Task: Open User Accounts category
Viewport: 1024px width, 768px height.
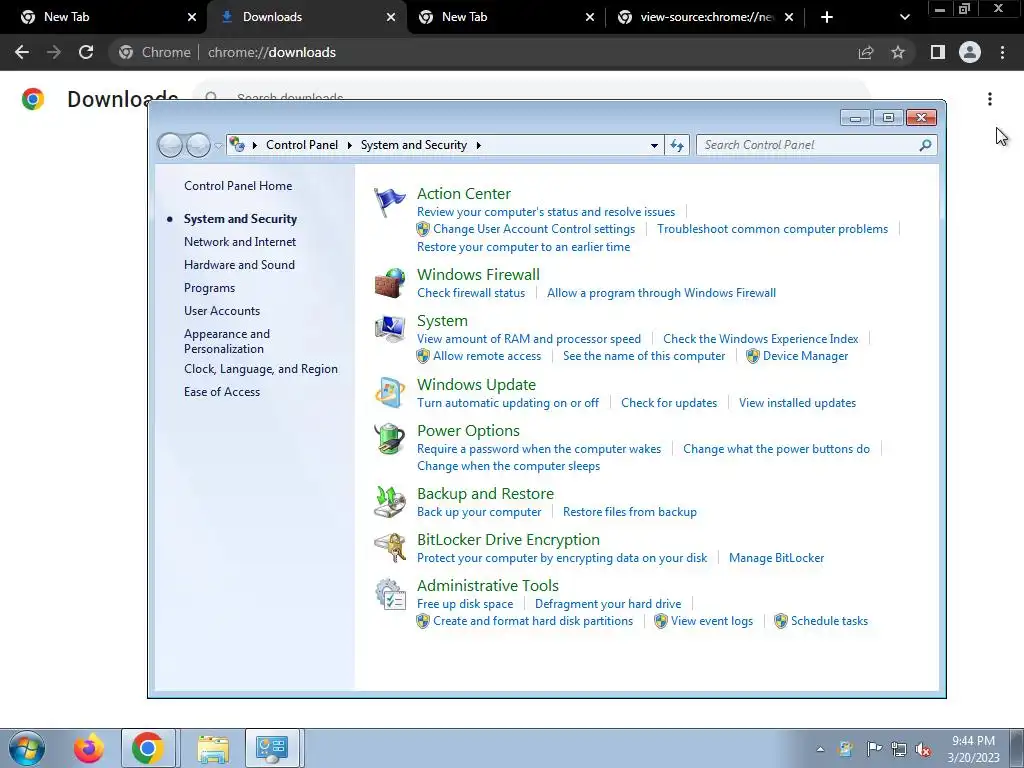Action: [x=221, y=311]
